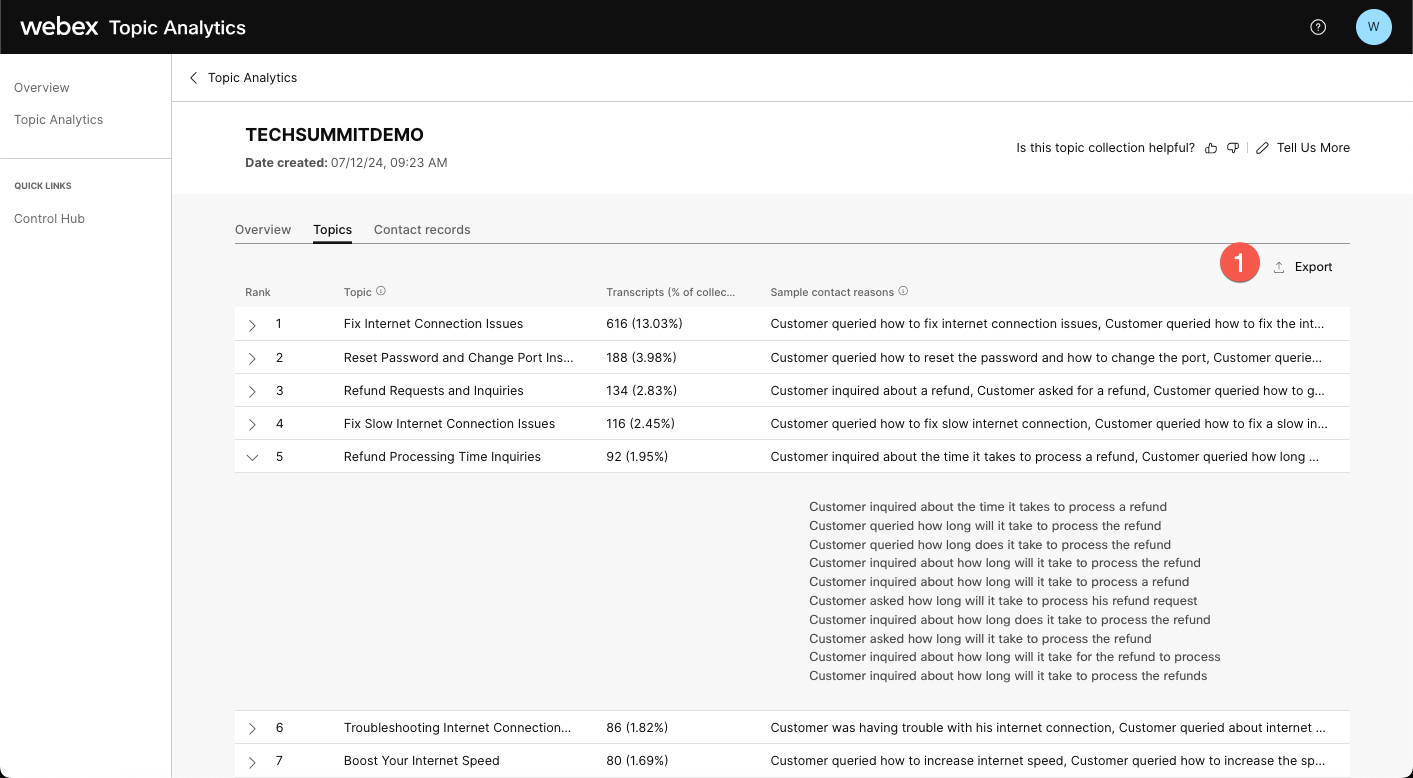The height and width of the screenshot is (778, 1413).
Task: Expand the Boost Your Internet Speed row
Action: point(252,761)
